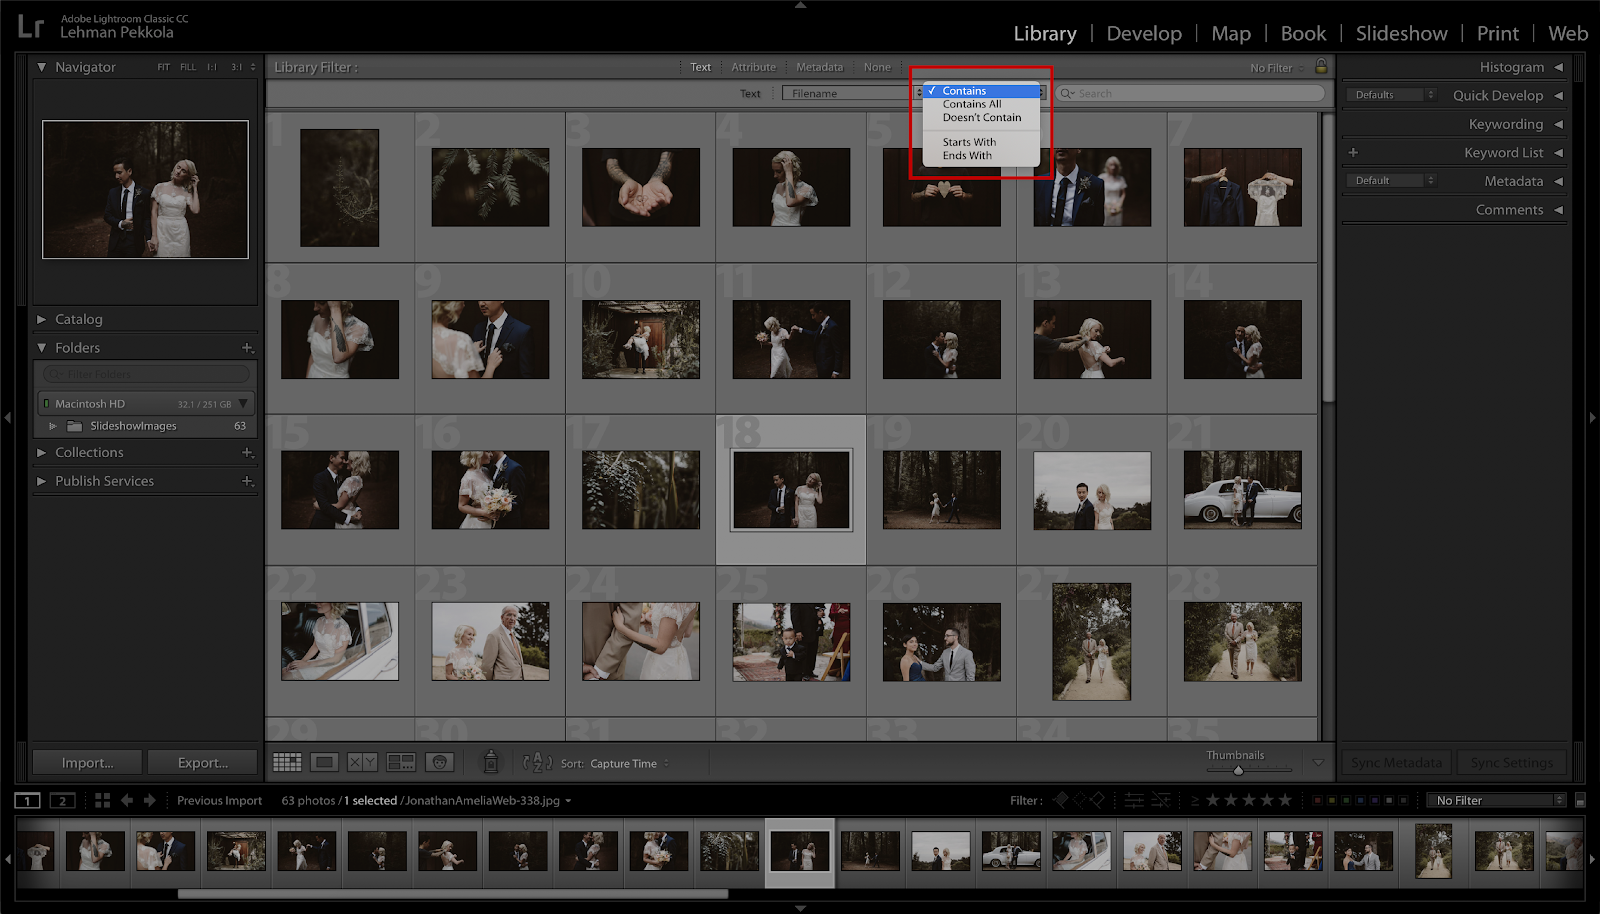This screenshot has width=1600, height=914.
Task: Expand the Comments panel
Action: (1558, 210)
